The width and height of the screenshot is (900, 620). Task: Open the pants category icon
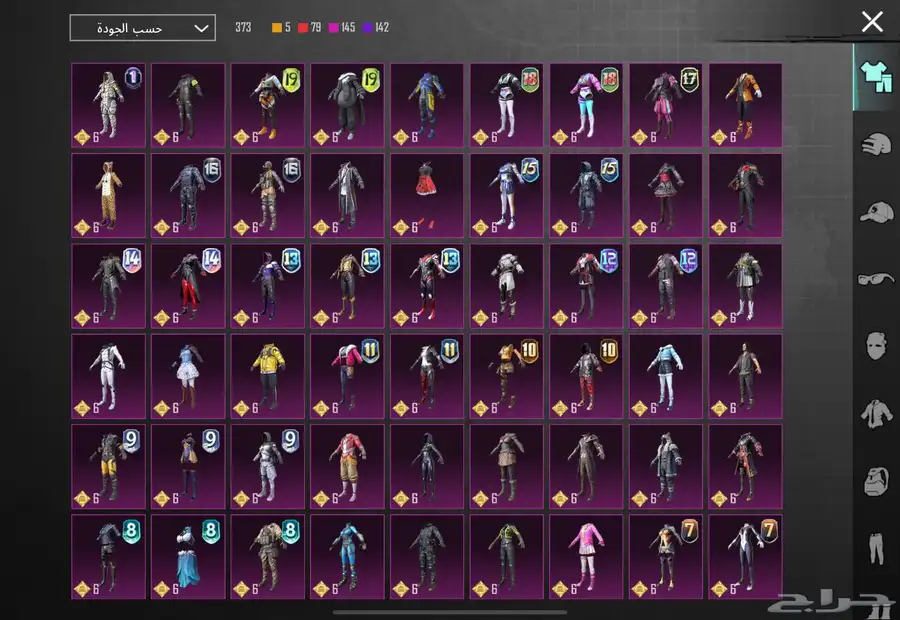click(x=876, y=548)
